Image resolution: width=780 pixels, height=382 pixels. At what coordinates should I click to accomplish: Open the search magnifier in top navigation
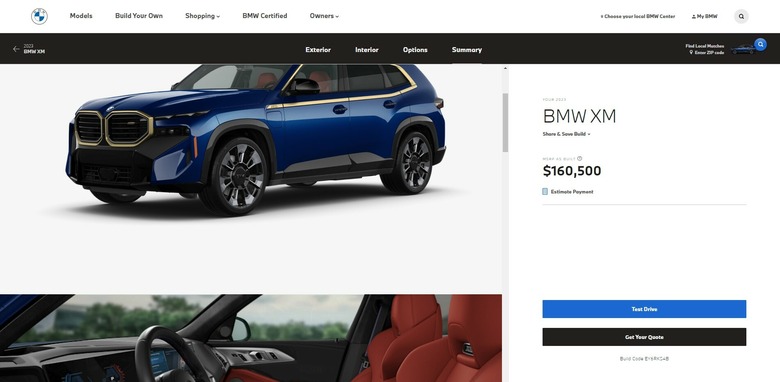[x=741, y=16]
